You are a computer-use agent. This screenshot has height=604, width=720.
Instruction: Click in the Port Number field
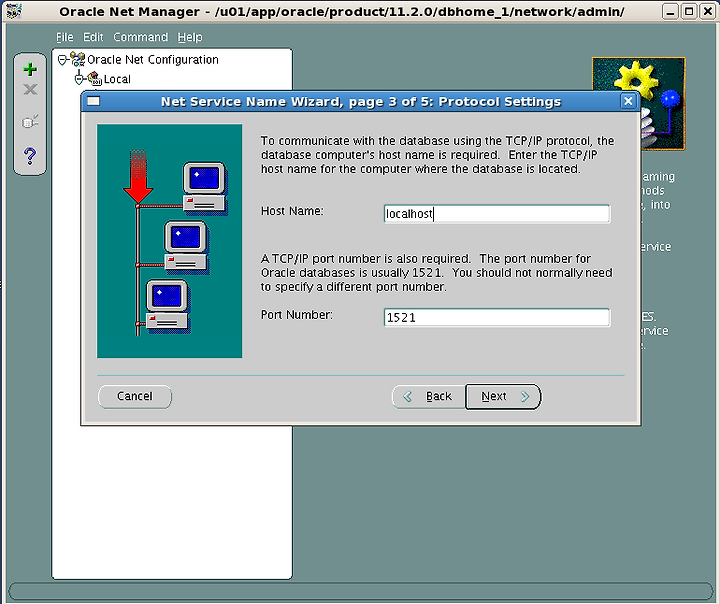pos(497,317)
